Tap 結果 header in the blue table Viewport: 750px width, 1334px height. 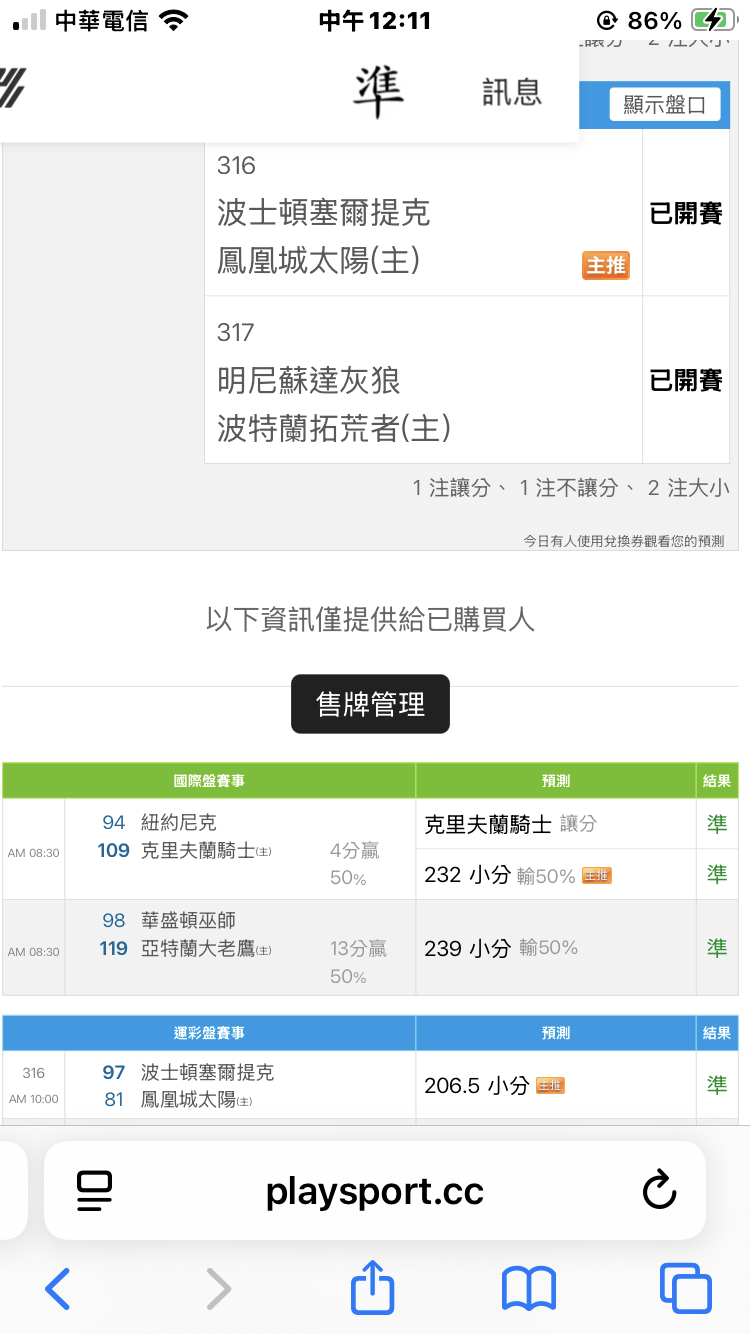(x=717, y=1033)
